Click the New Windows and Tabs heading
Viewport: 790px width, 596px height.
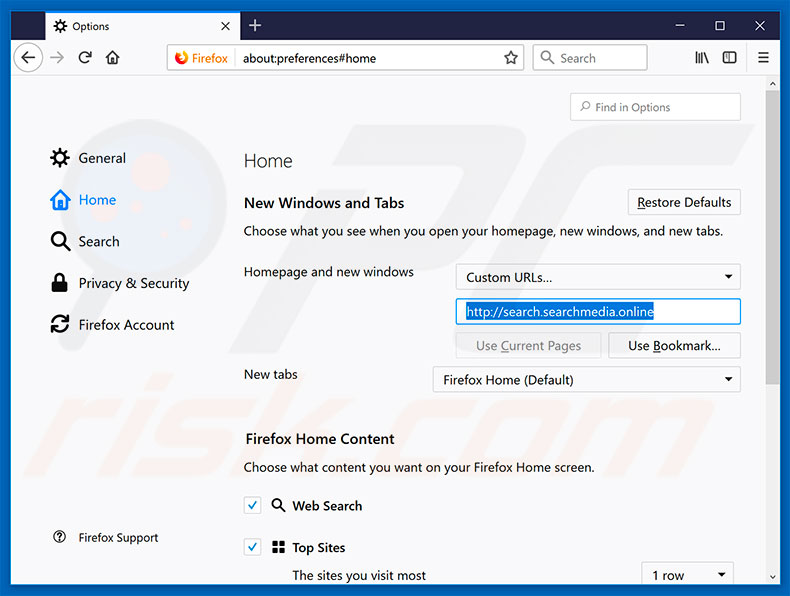click(324, 203)
